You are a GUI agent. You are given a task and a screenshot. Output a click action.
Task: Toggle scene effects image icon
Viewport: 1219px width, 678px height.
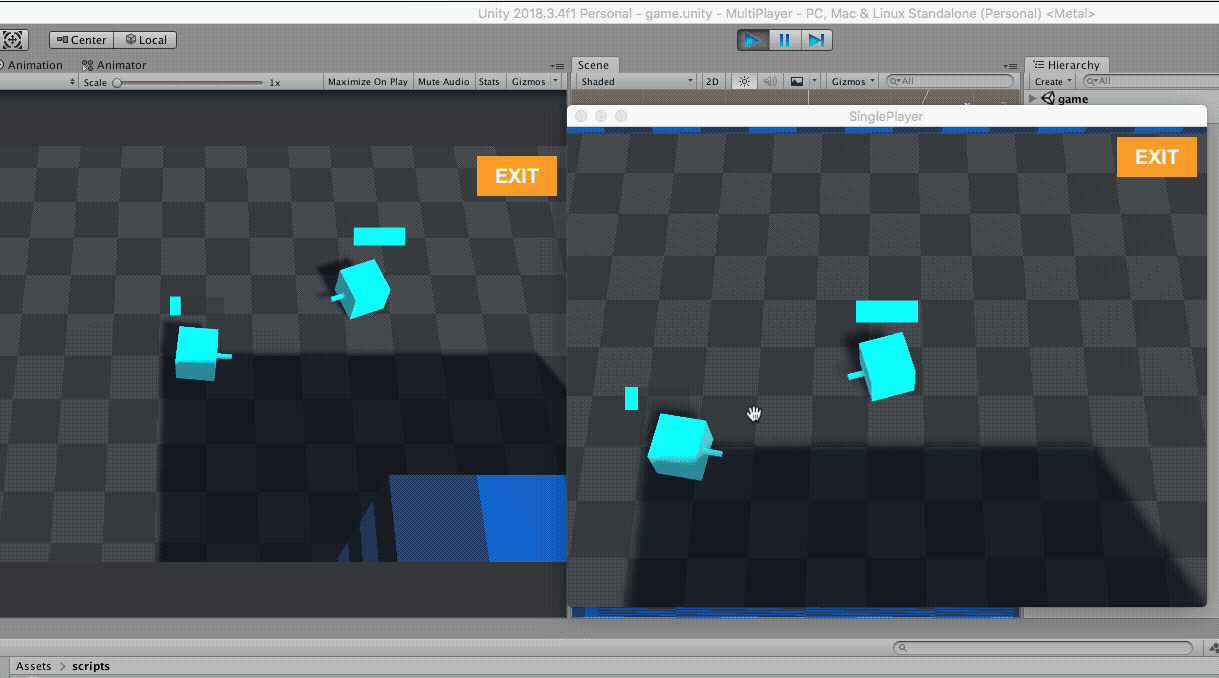pos(797,82)
